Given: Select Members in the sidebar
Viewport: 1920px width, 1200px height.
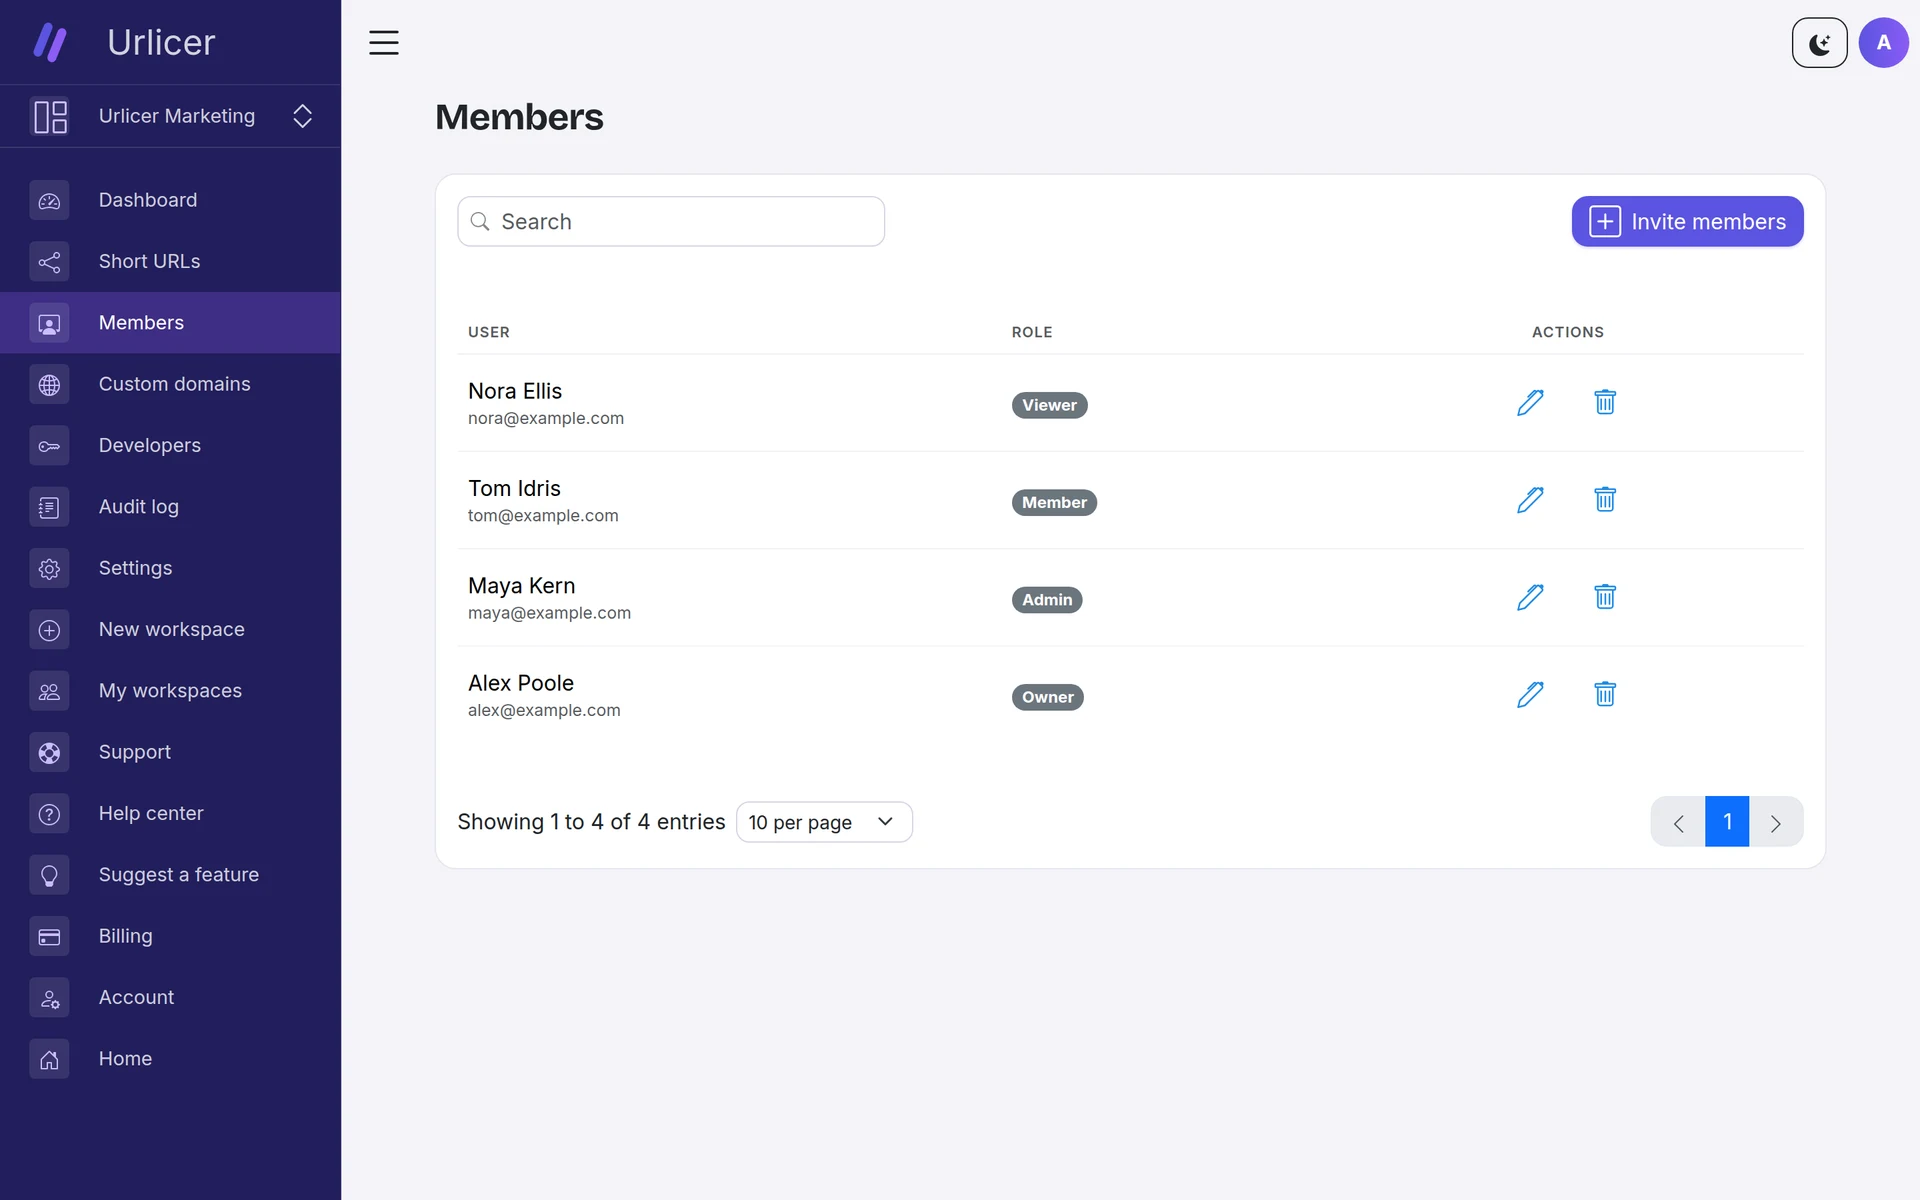Looking at the screenshot, I should [170, 323].
